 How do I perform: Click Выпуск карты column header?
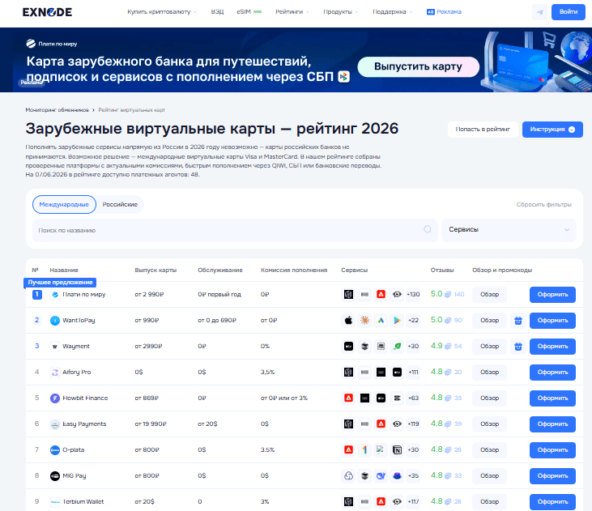pos(156,270)
